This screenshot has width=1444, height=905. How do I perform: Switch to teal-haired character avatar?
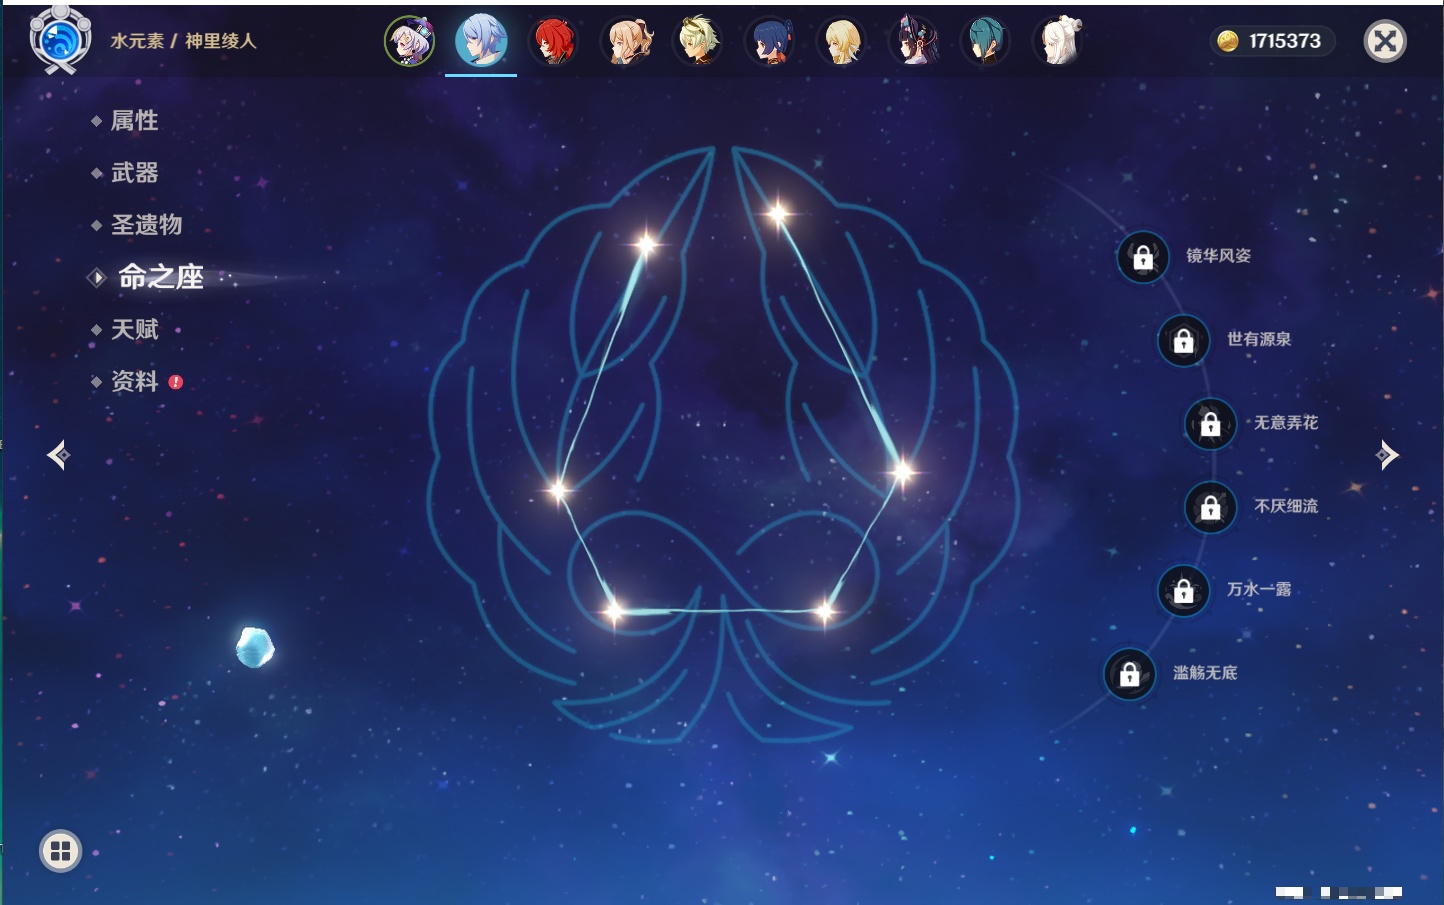[986, 41]
